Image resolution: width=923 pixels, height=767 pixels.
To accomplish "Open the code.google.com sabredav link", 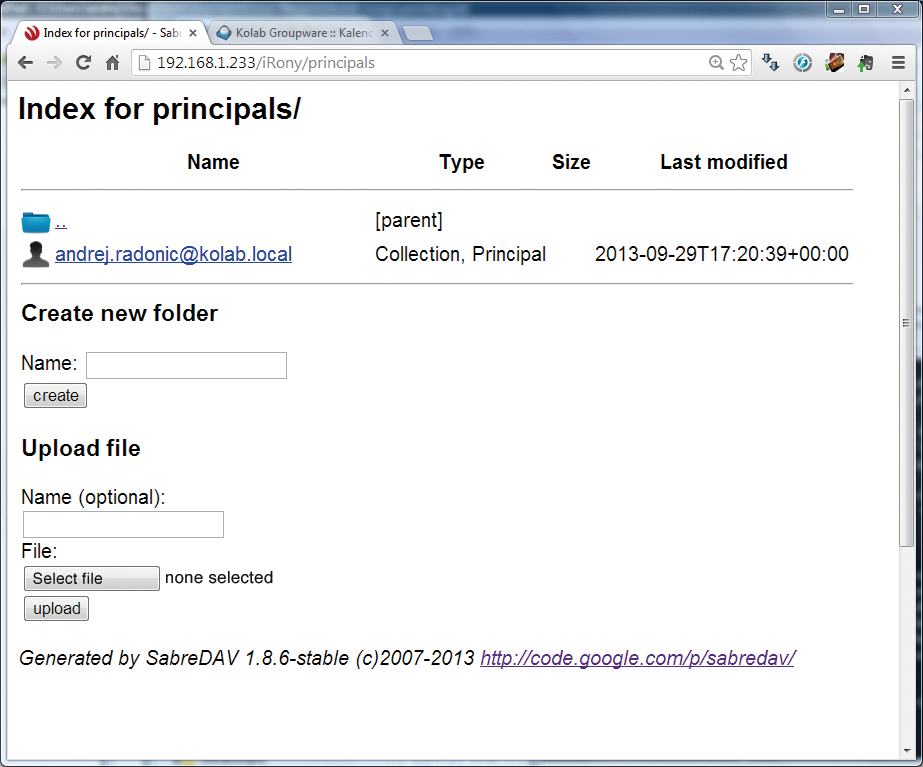I will (637, 658).
